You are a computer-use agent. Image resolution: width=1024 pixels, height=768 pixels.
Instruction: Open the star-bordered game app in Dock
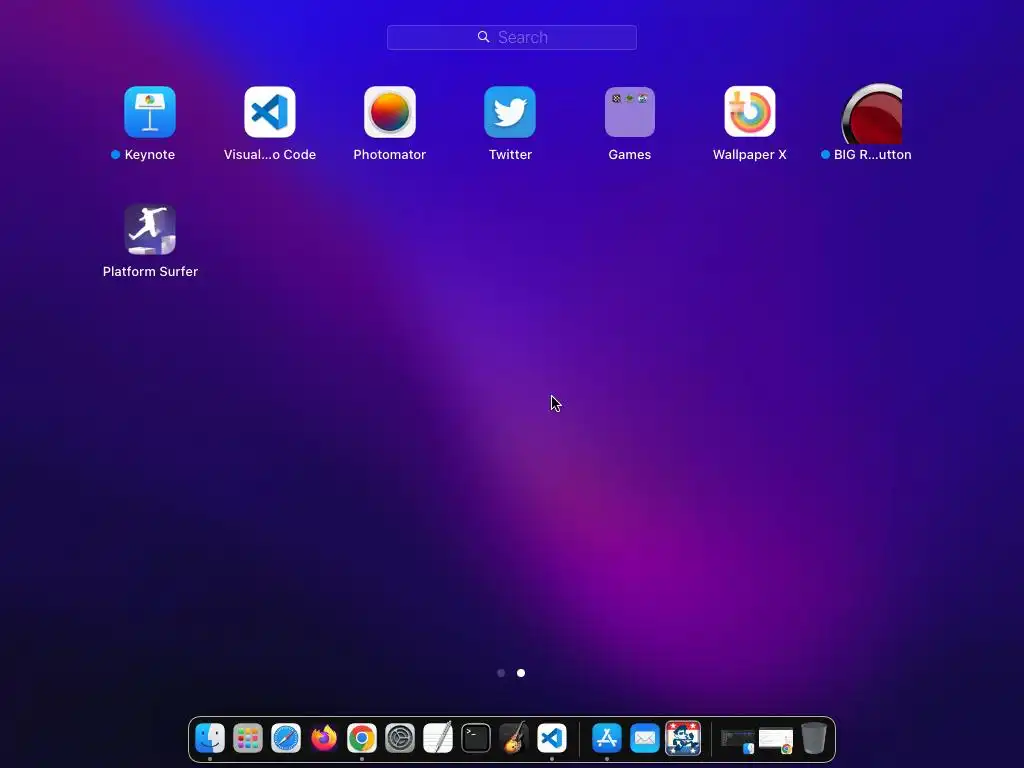tap(683, 739)
